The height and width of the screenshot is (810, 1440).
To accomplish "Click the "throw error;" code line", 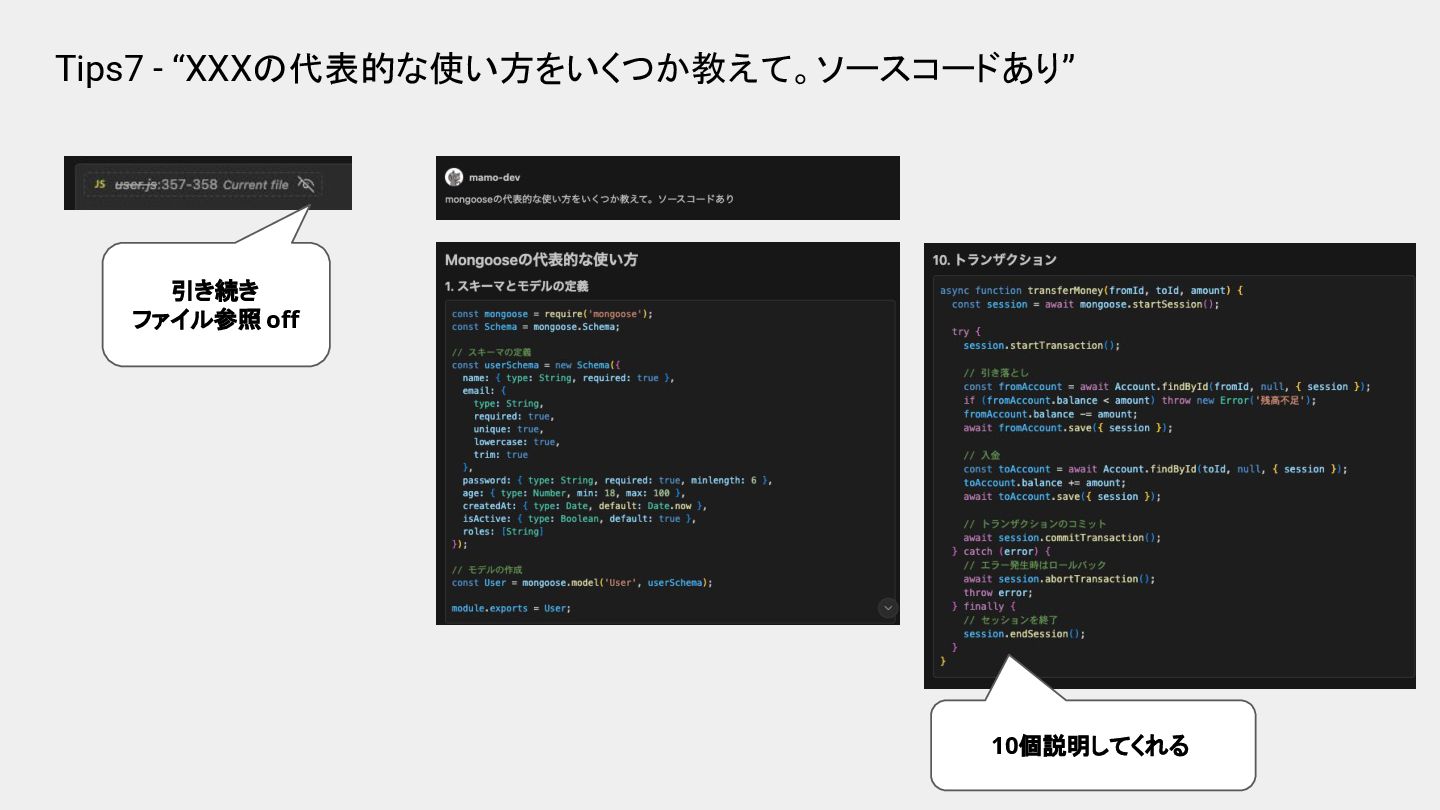I will pyautogui.click(x=998, y=593).
